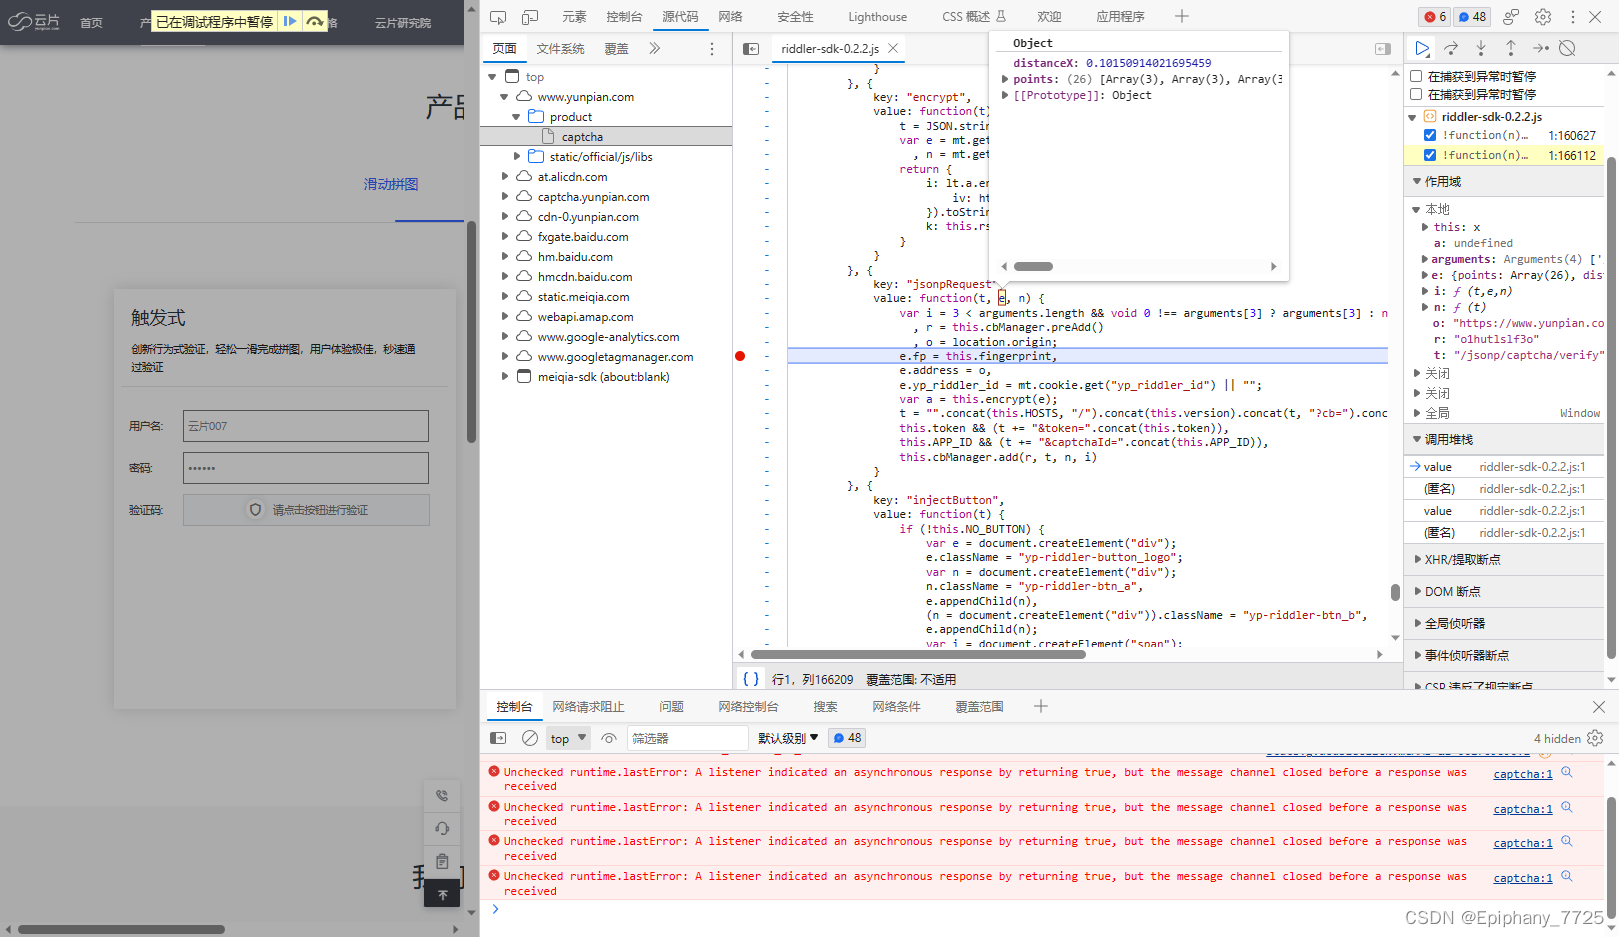Open the Lighthouse panel tab
Screen dimensions: 1619x937
coord(877,17)
